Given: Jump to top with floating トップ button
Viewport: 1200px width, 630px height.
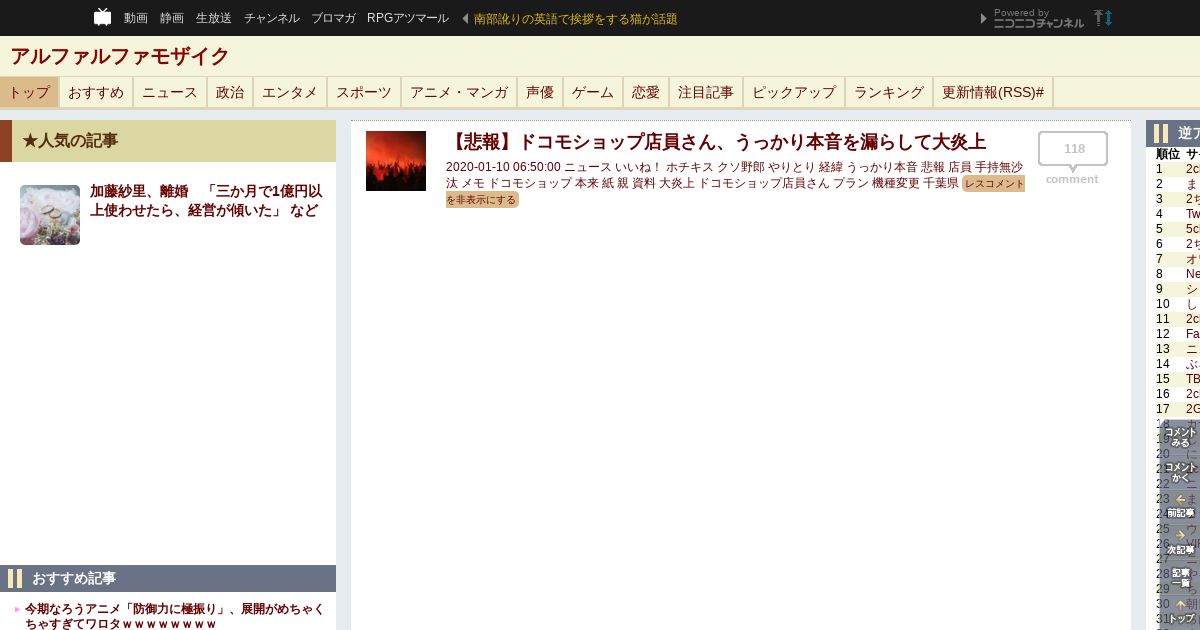Looking at the screenshot, I should [x=1180, y=612].
